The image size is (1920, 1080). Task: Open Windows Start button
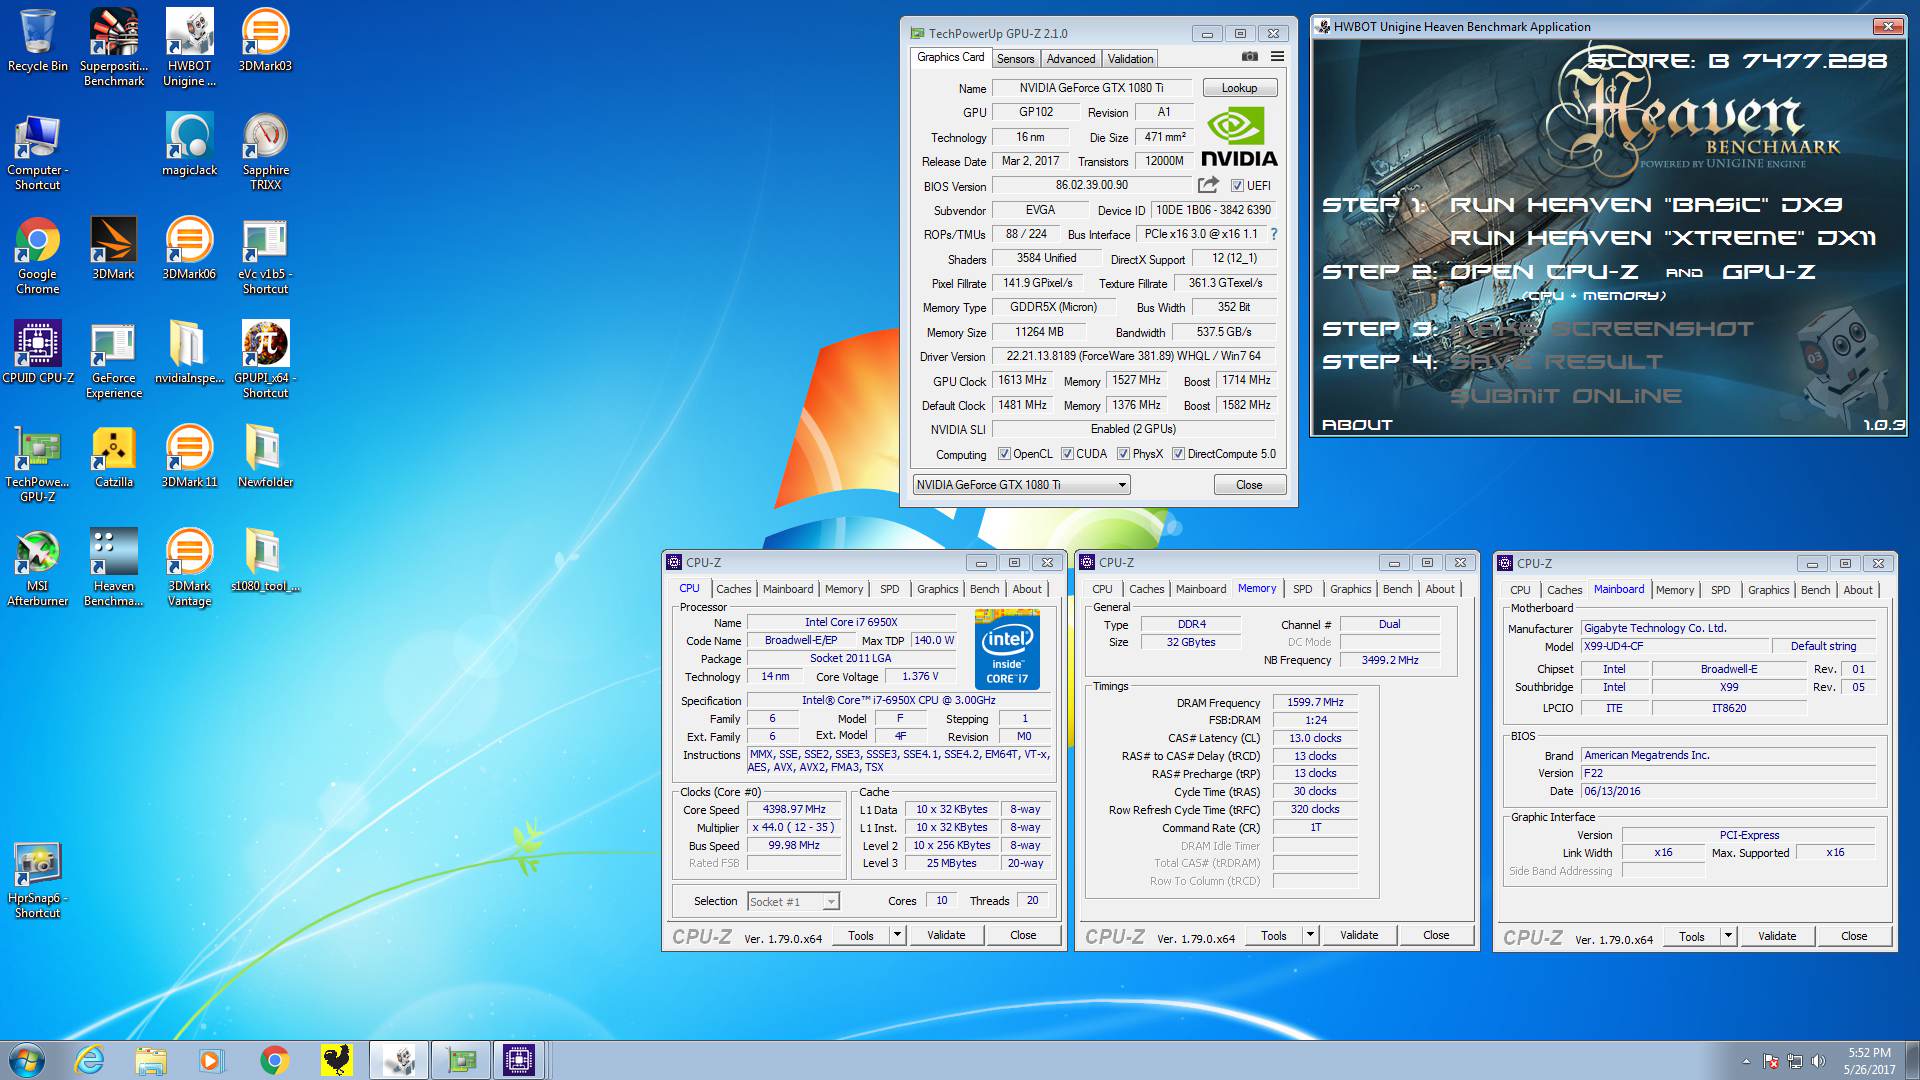27,1060
